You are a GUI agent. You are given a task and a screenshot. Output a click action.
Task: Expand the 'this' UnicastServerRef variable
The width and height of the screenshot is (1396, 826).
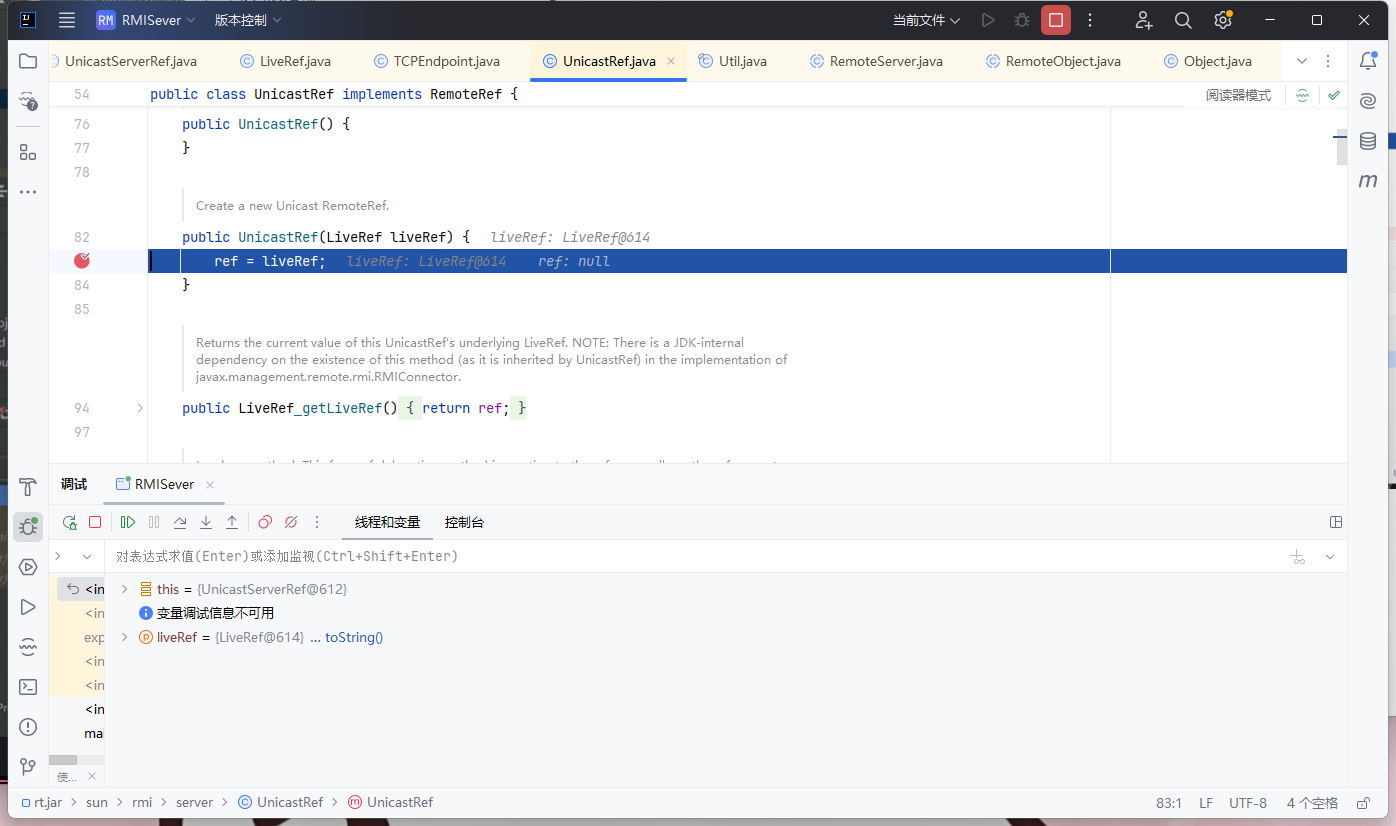tap(125, 589)
